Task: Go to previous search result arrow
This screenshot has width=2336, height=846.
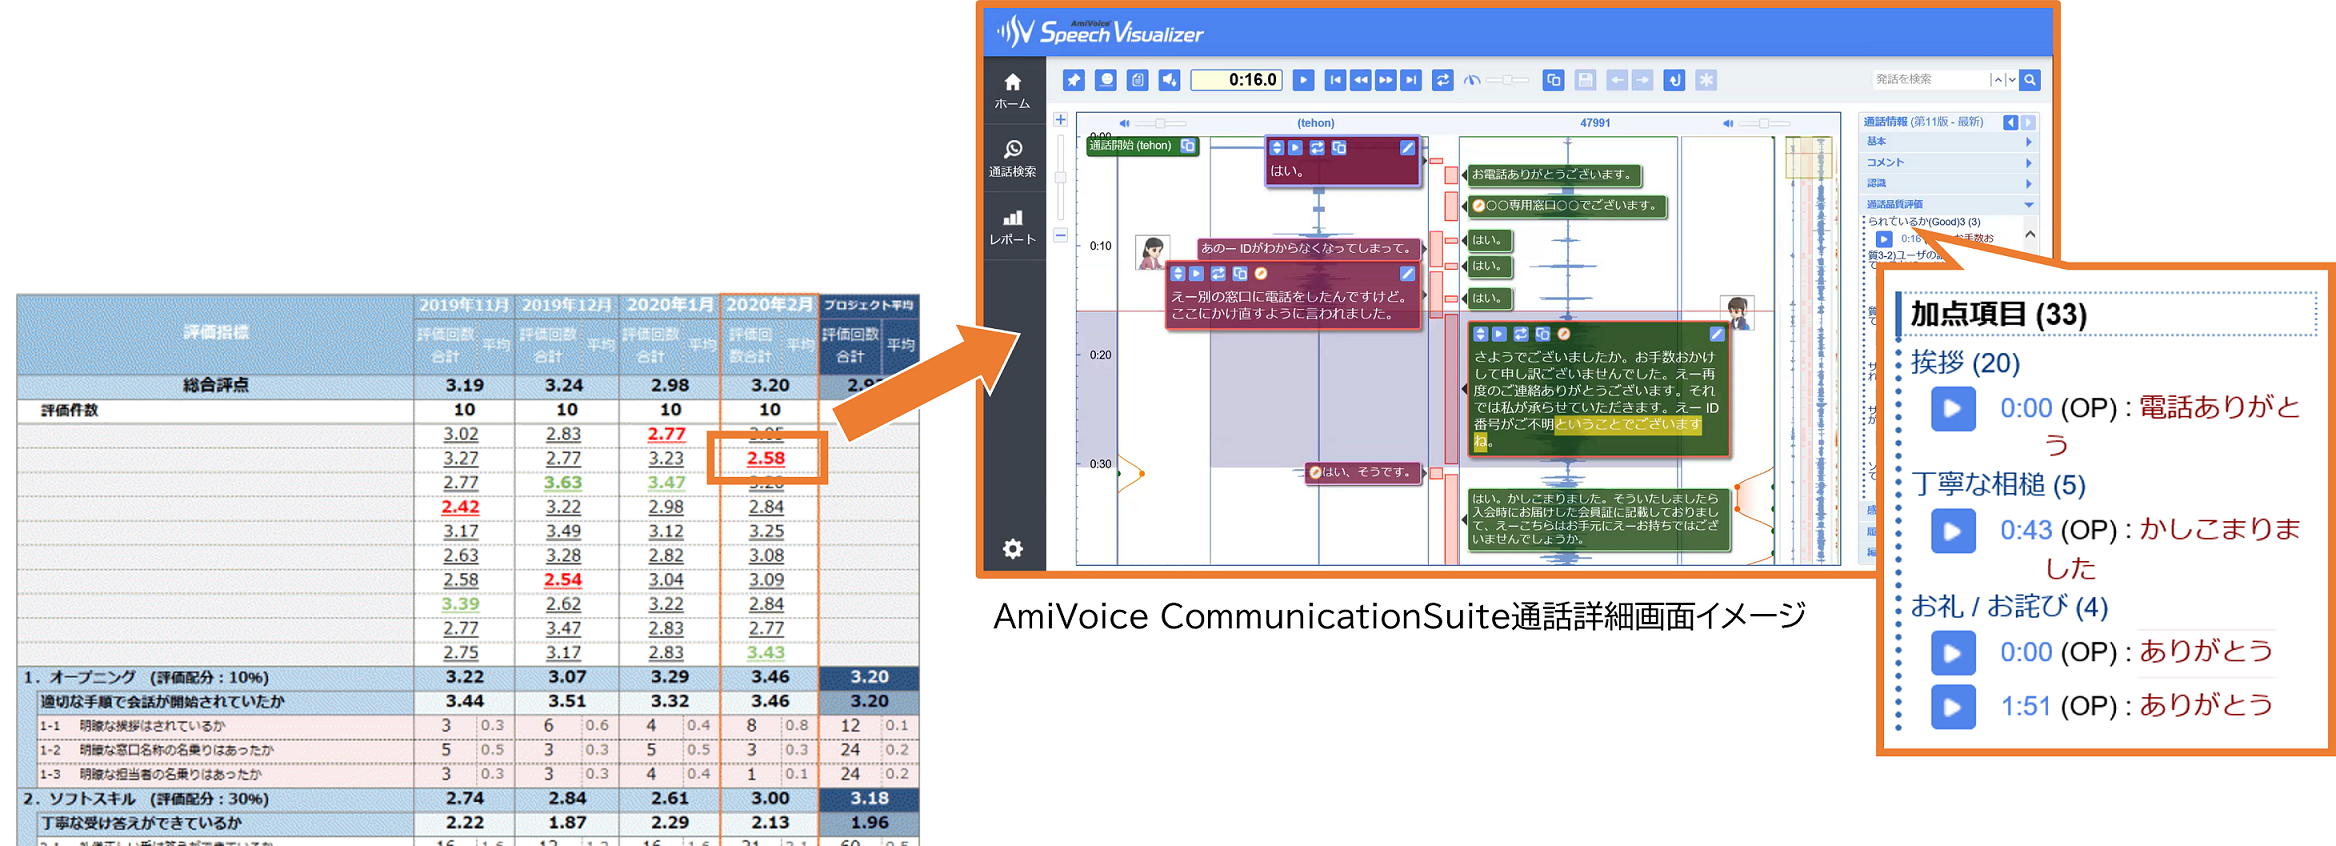Action: click(x=1997, y=79)
